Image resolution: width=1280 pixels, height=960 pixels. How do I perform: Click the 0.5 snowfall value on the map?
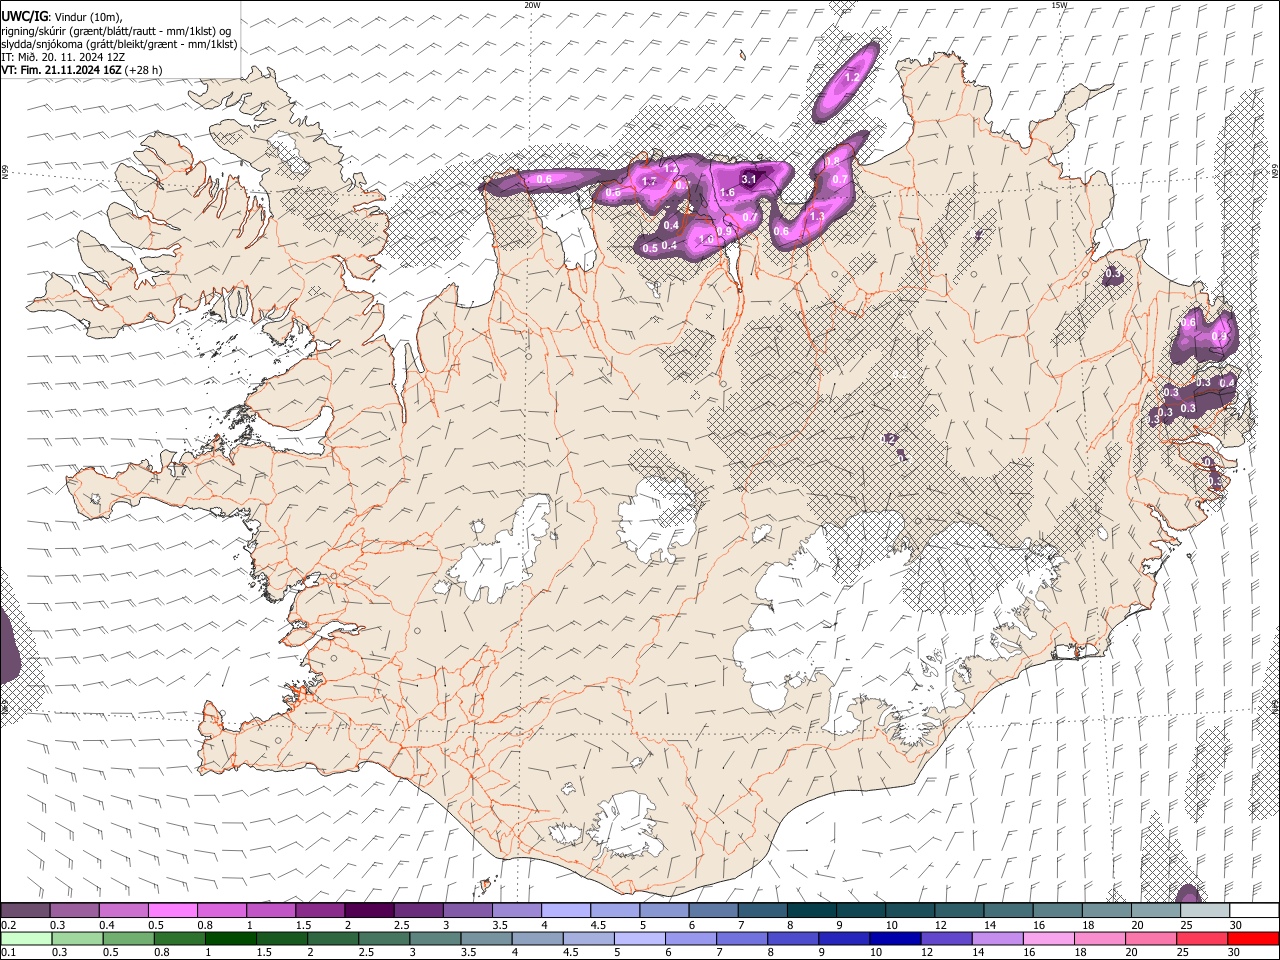click(650, 248)
